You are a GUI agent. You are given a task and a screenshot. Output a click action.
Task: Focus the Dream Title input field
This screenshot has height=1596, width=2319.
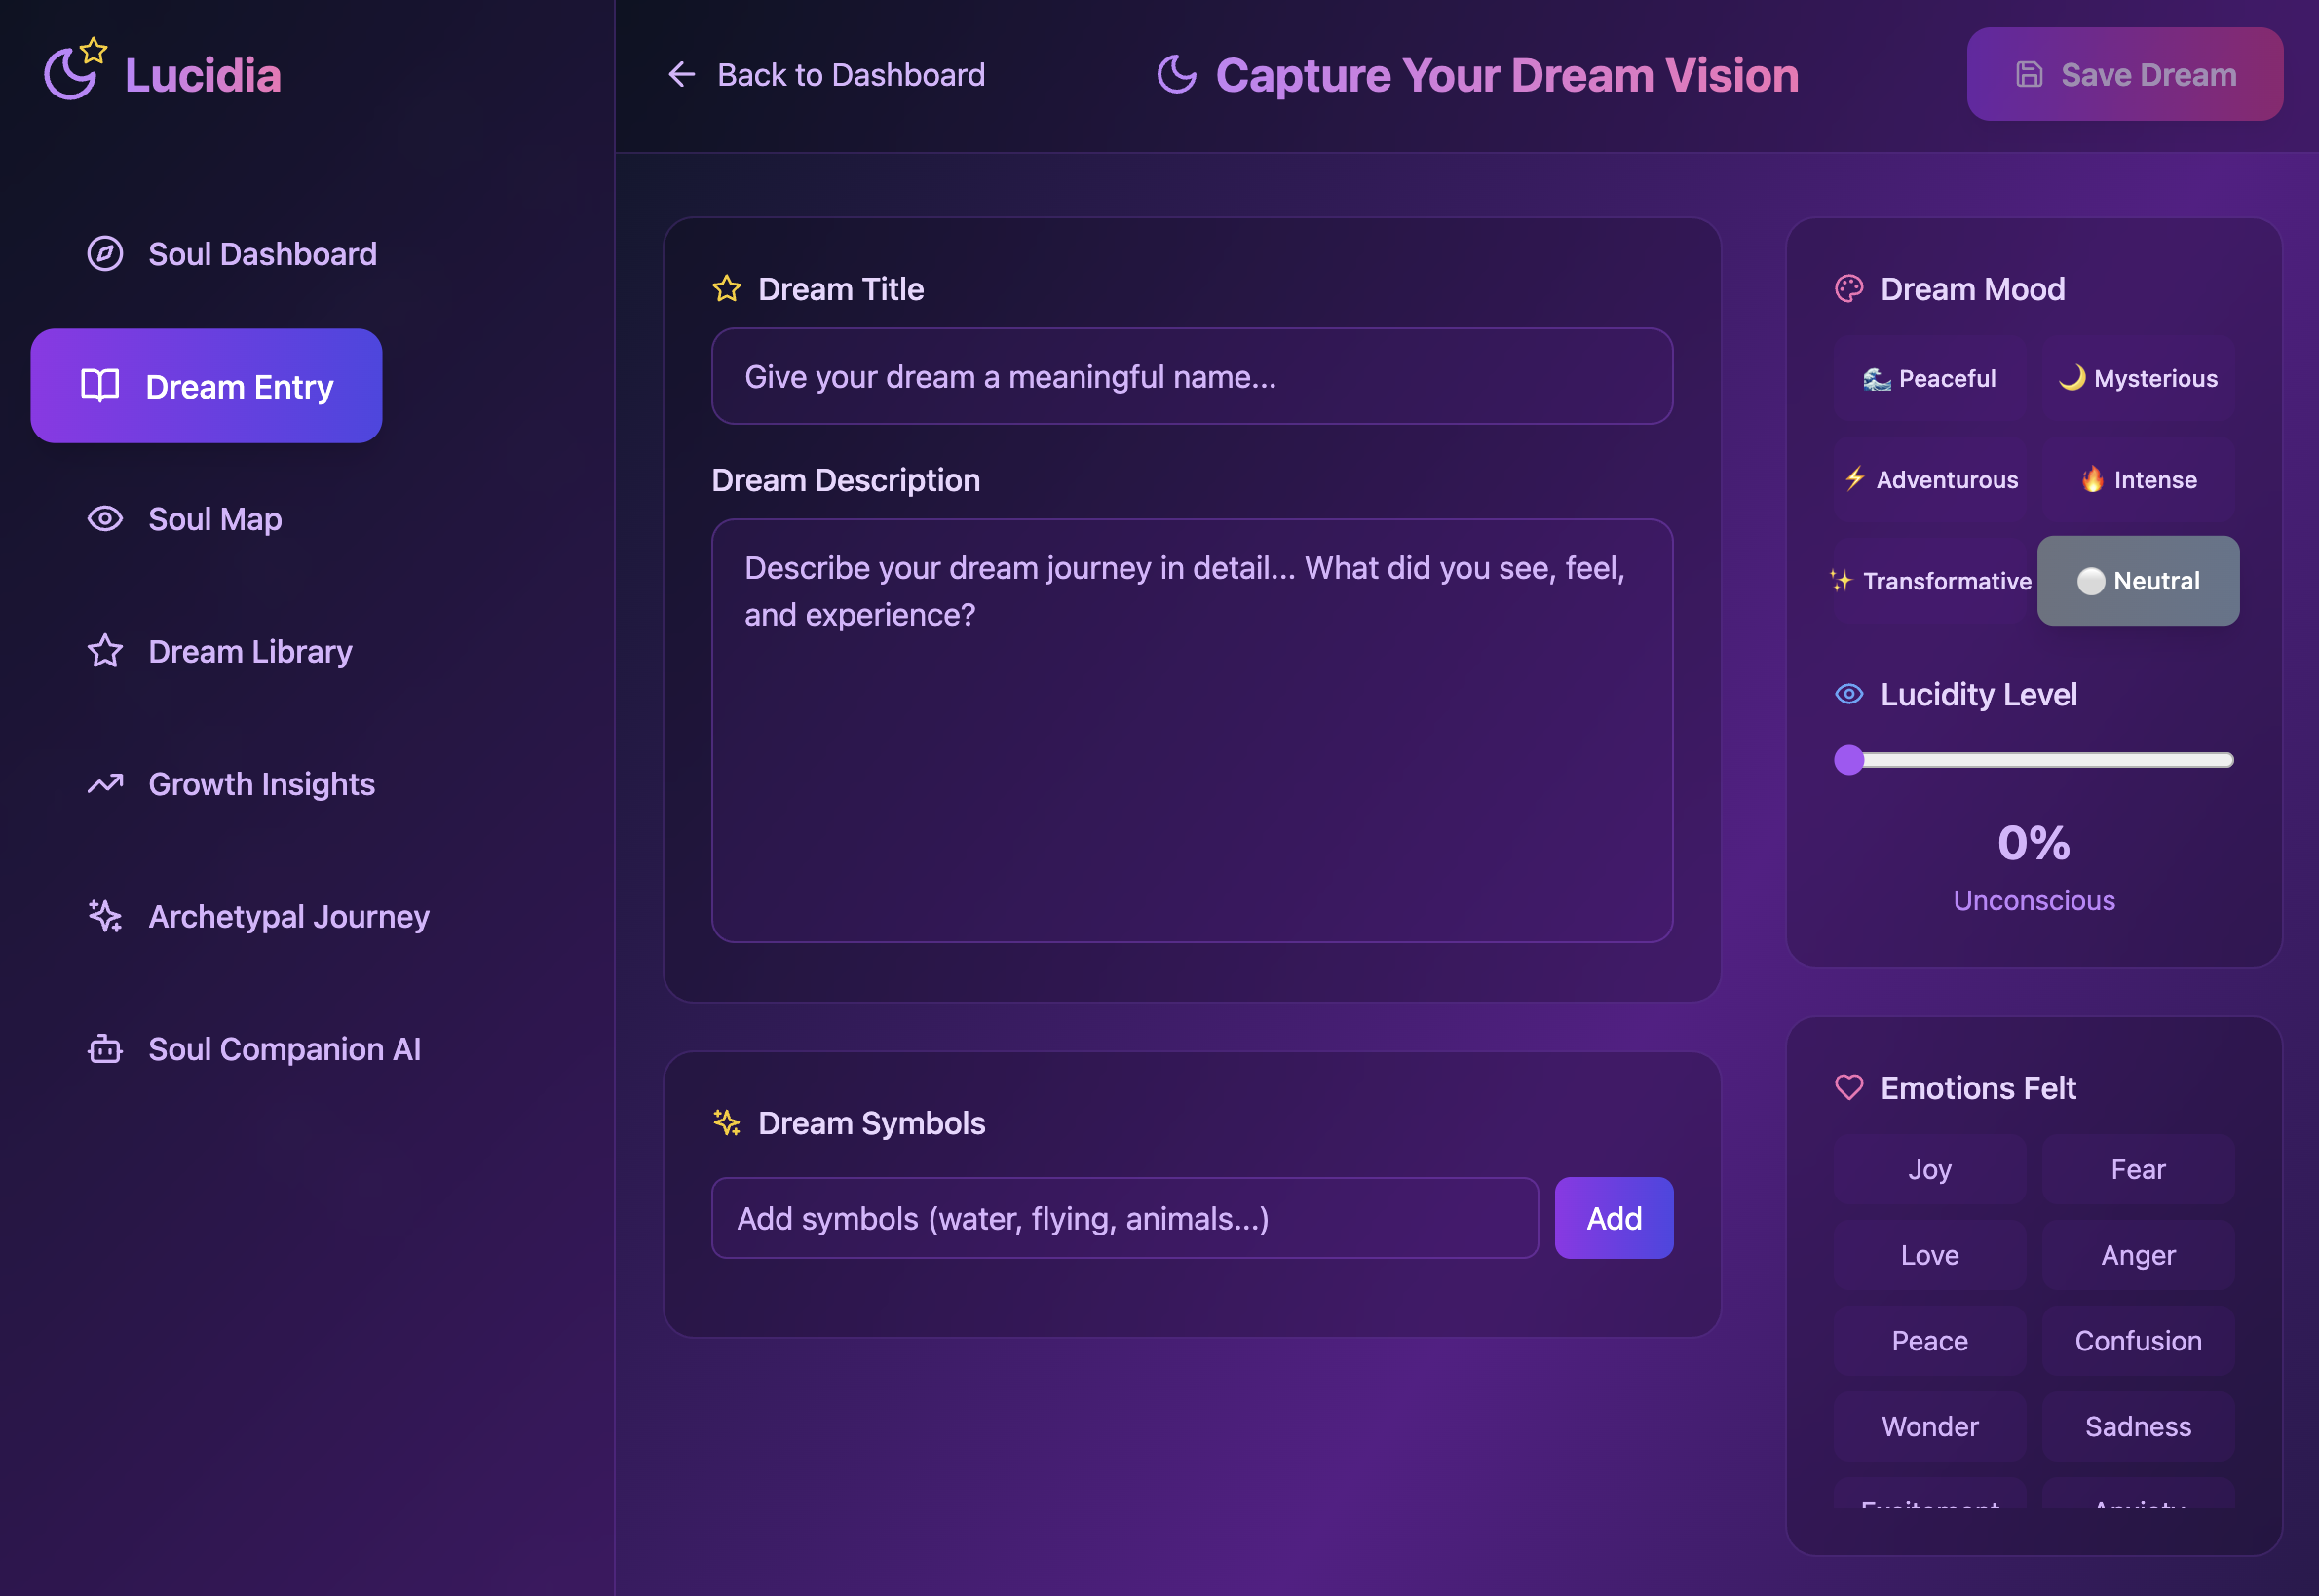point(1191,377)
